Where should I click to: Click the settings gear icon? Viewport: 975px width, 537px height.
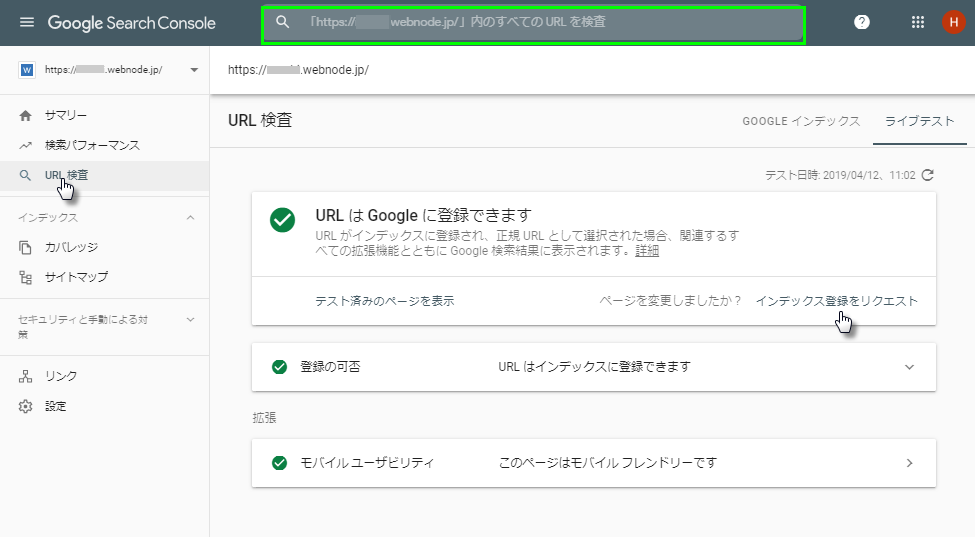[25, 406]
